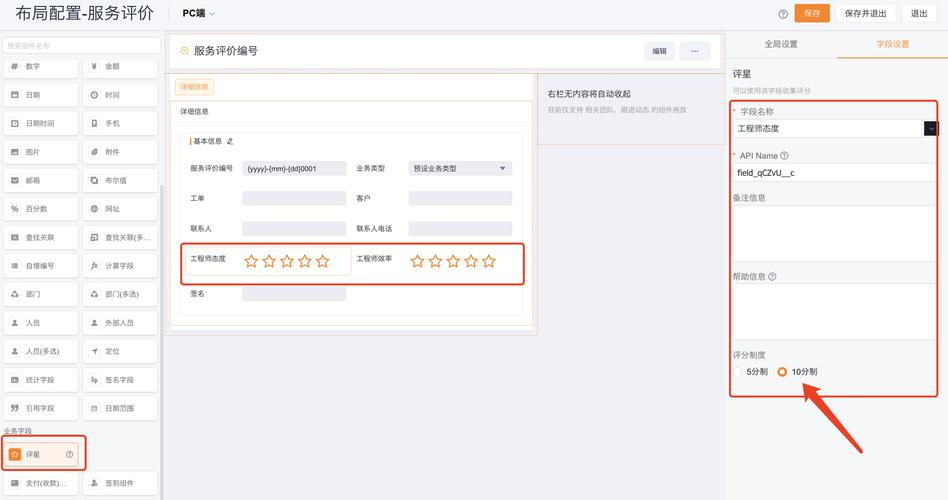Click the edit pencil beside 基本信息

[x=230, y=142]
